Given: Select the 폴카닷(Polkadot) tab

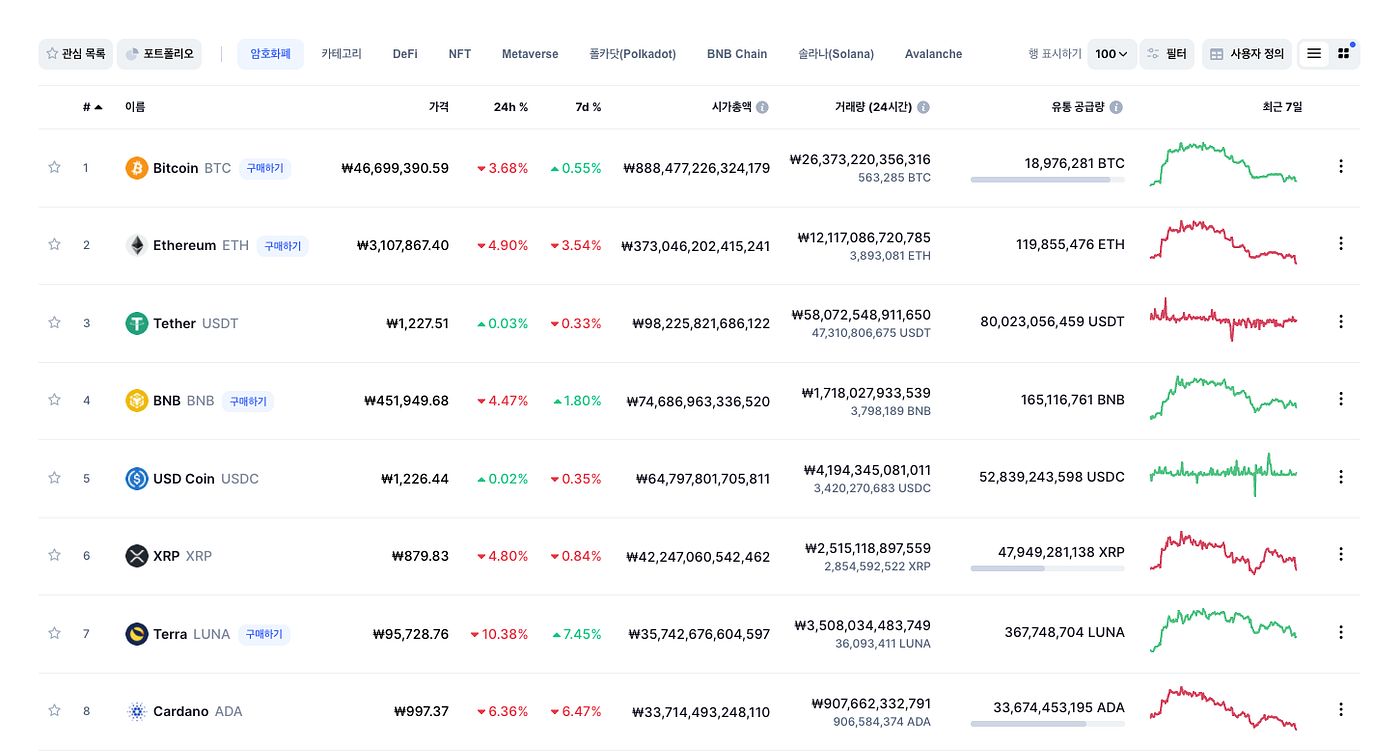Looking at the screenshot, I should click(633, 54).
